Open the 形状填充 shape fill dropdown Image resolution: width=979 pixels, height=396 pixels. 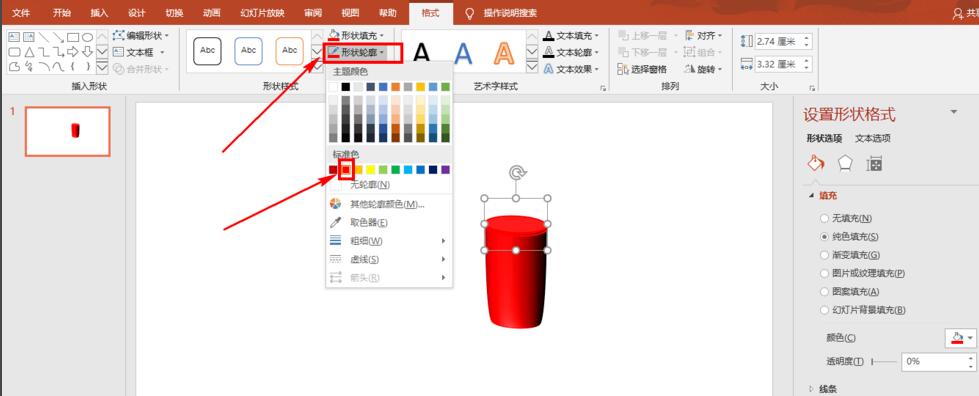pos(357,36)
